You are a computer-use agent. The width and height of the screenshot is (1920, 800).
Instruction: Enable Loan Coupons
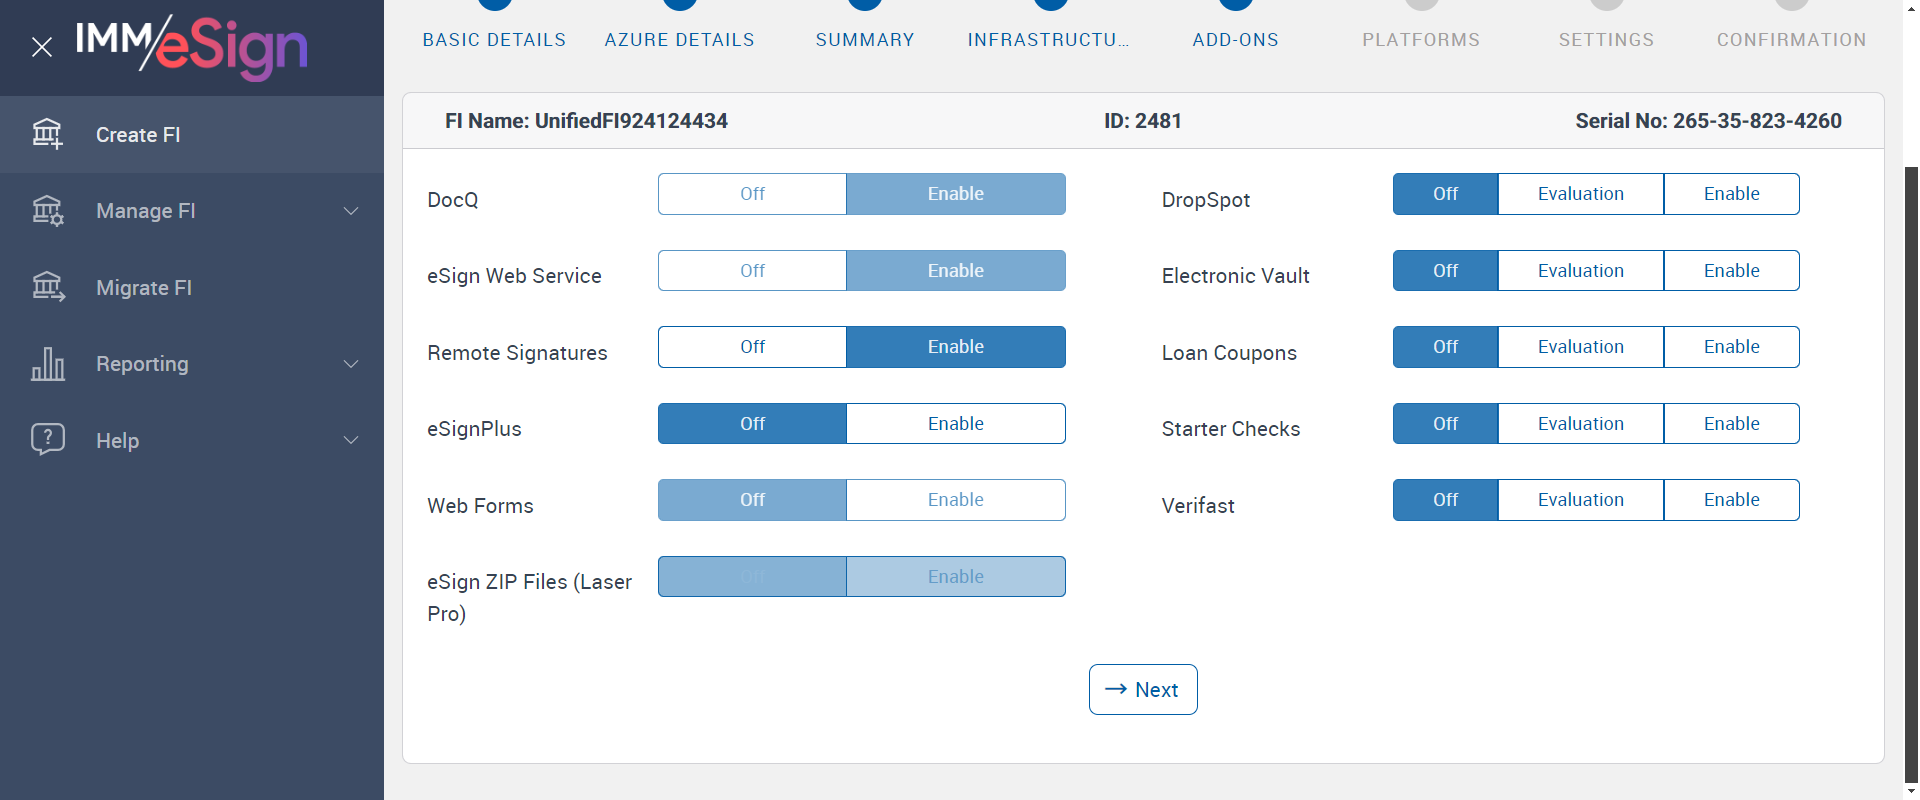tap(1732, 347)
